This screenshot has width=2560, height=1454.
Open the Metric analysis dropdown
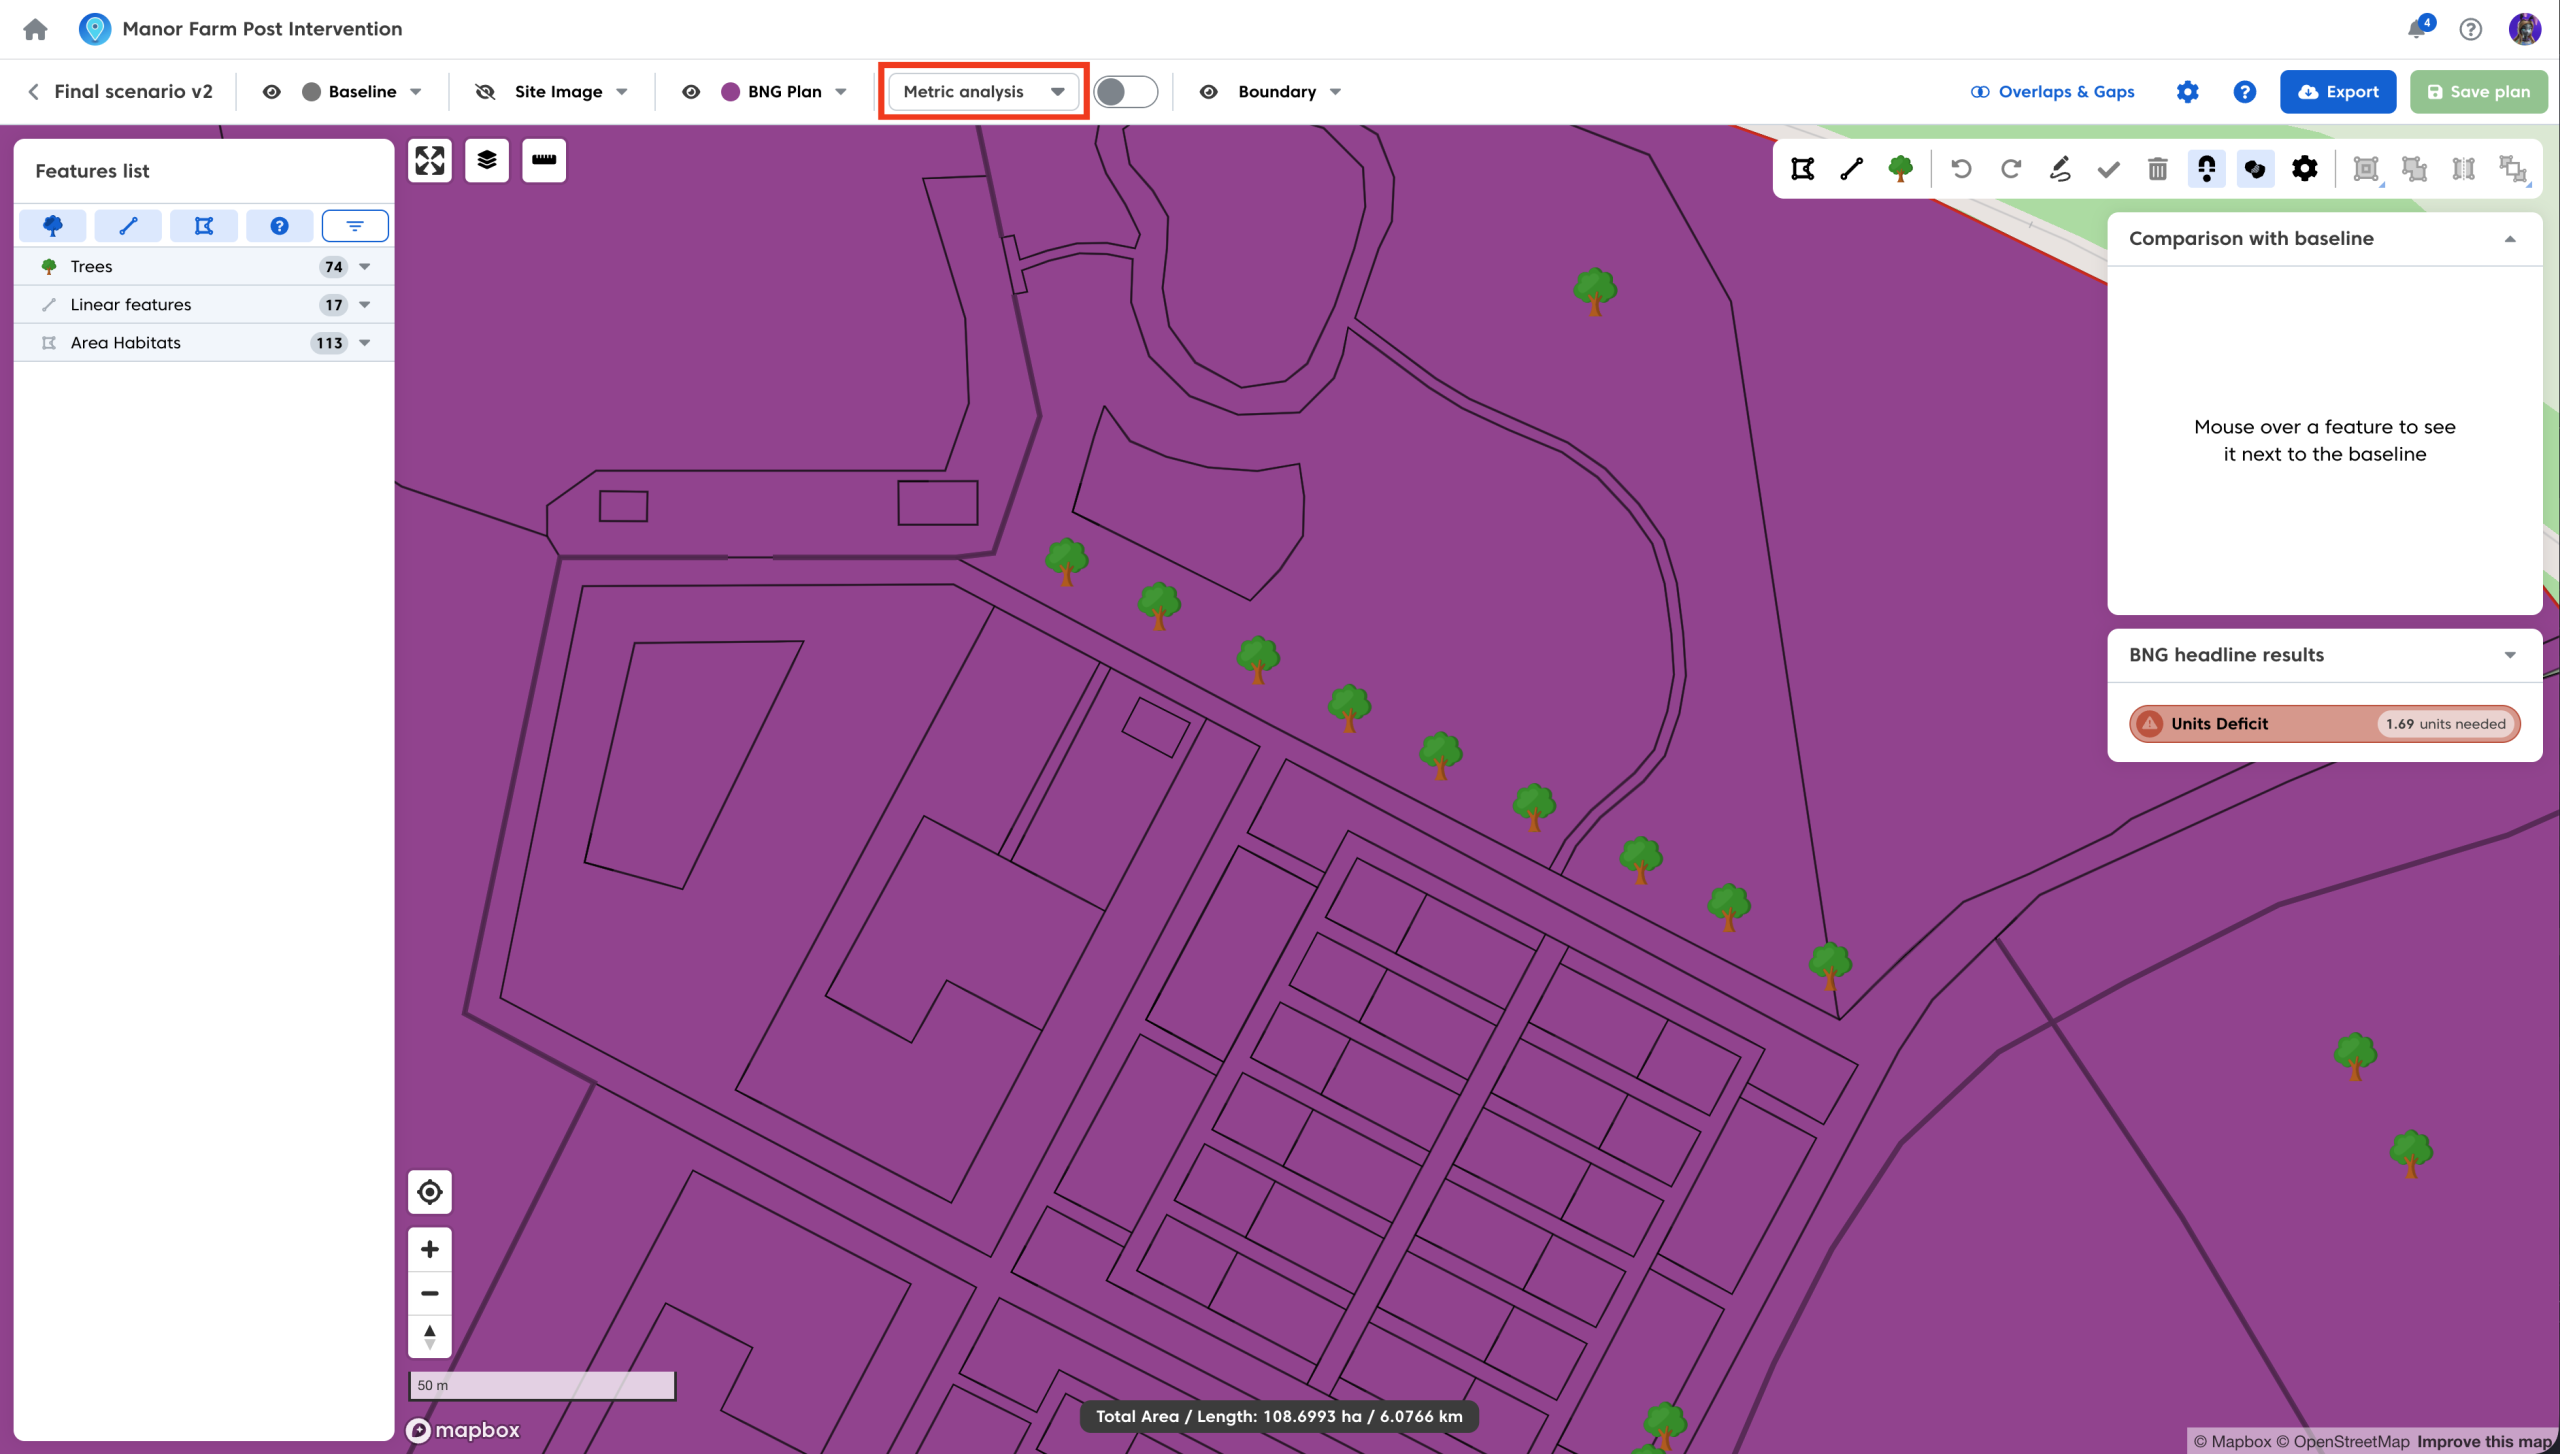983,92
